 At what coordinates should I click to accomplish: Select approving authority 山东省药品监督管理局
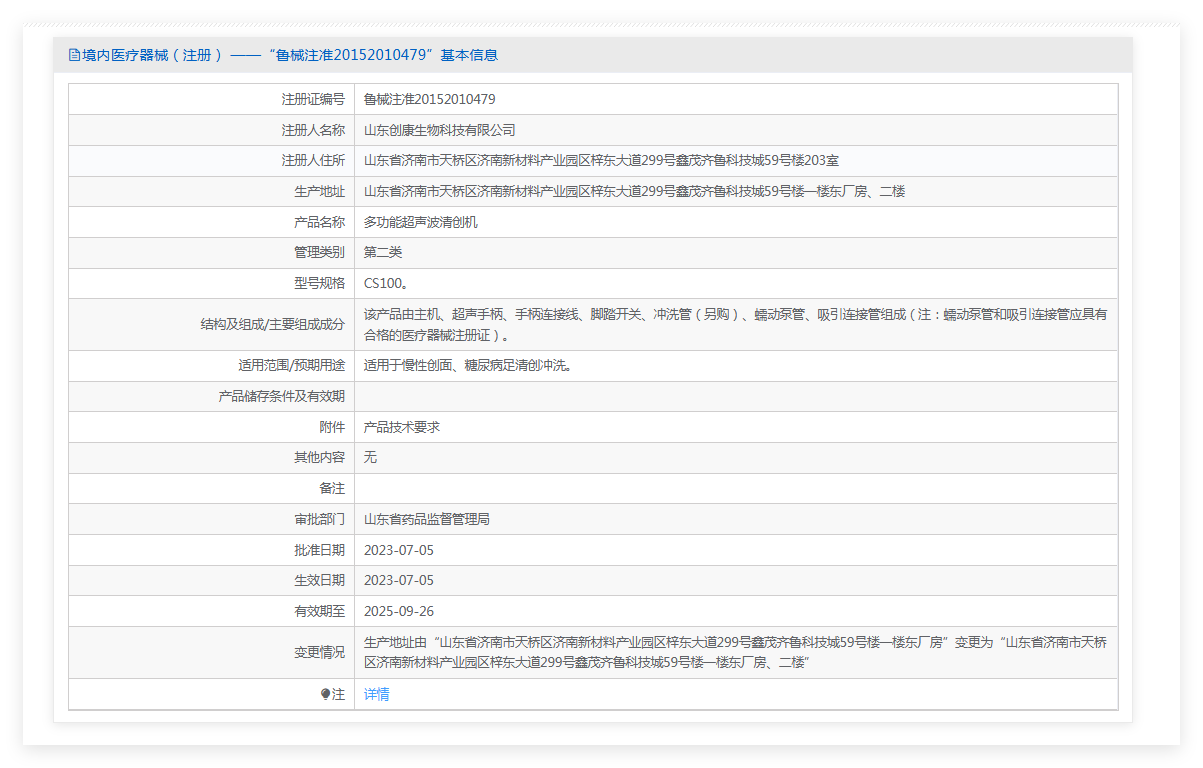coord(427,519)
